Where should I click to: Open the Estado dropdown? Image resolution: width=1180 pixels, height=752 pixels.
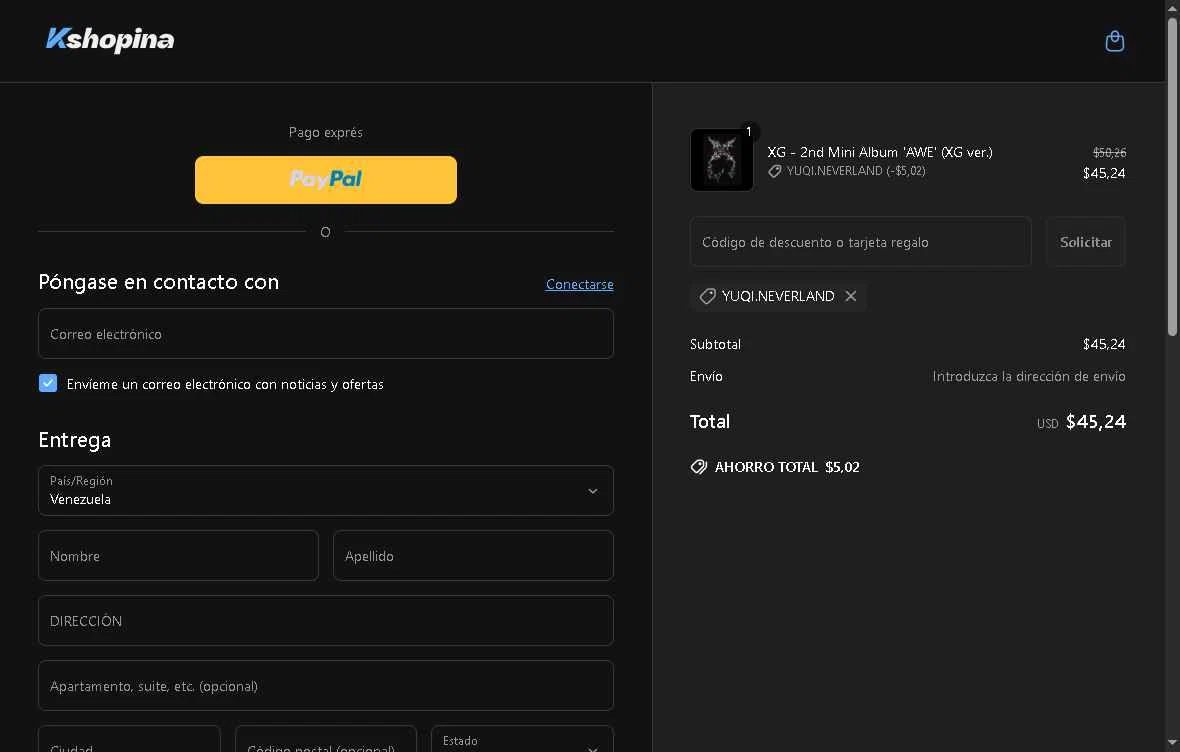(x=522, y=739)
